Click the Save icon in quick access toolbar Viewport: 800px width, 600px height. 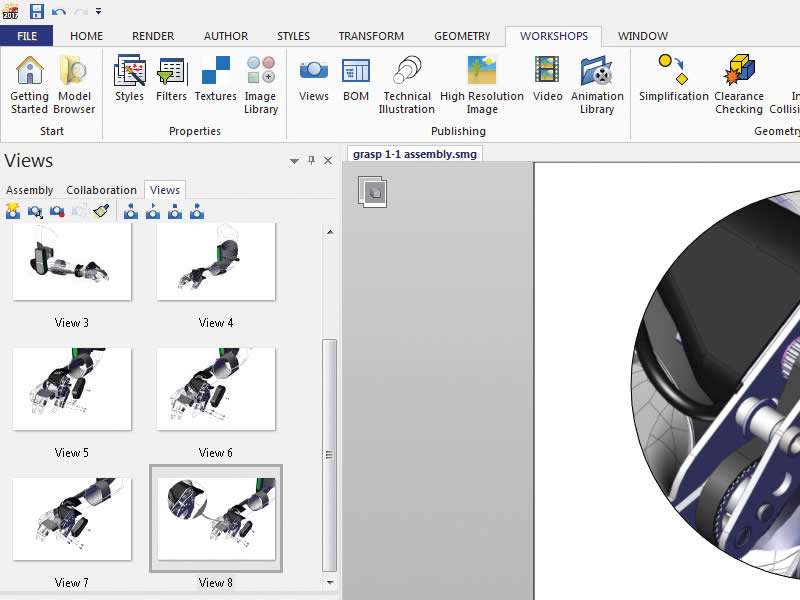37,11
